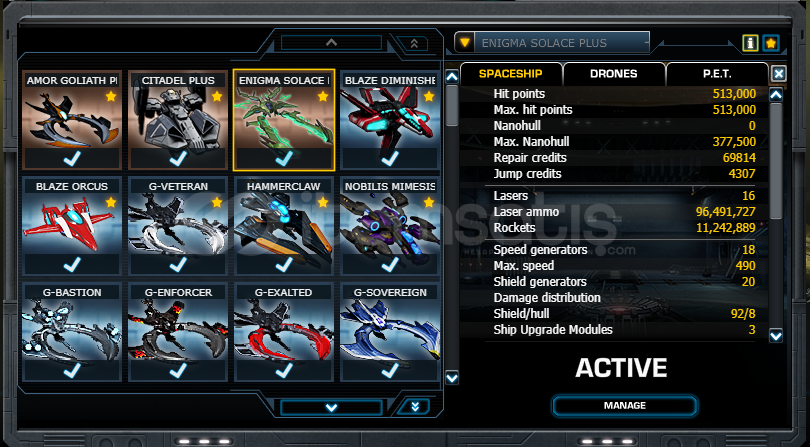Toggle the checkmark under G-Bastion

(72, 370)
